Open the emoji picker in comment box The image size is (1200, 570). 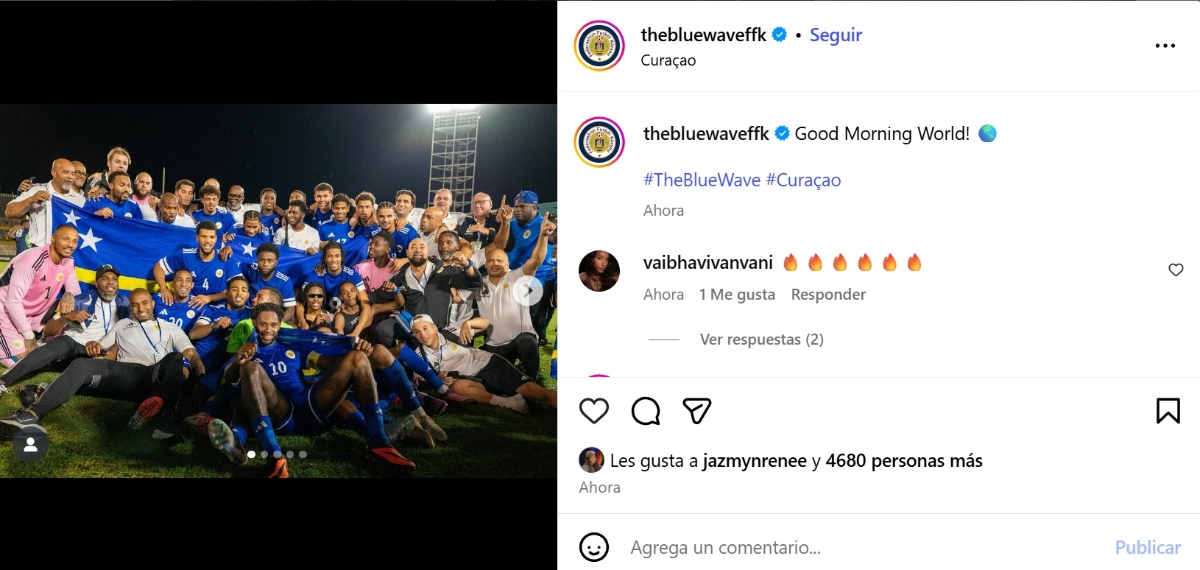[x=594, y=547]
